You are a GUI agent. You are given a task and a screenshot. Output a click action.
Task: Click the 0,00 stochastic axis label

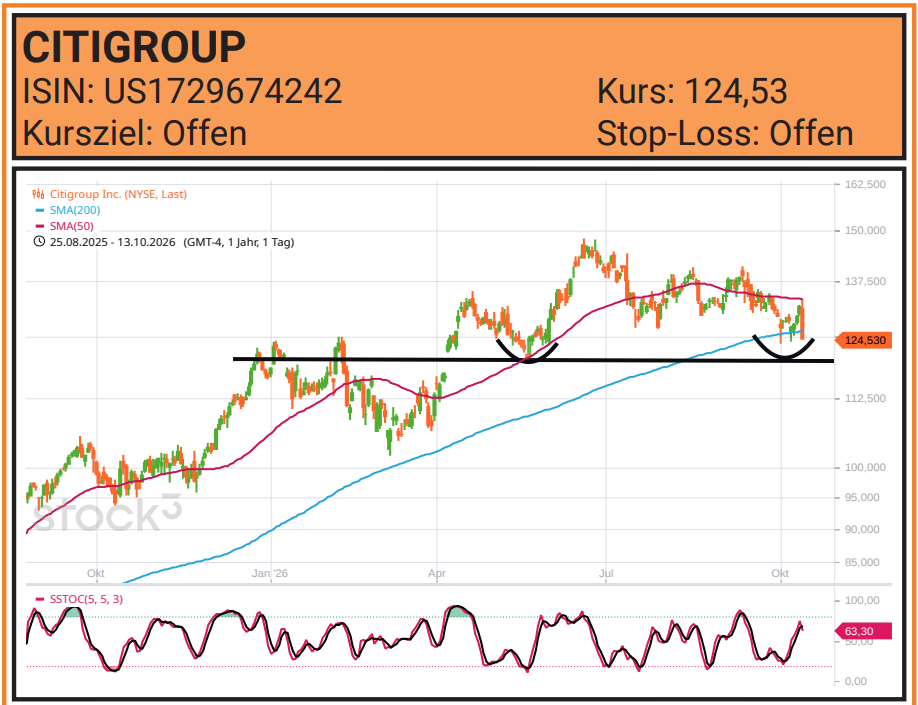pyautogui.click(x=856, y=681)
